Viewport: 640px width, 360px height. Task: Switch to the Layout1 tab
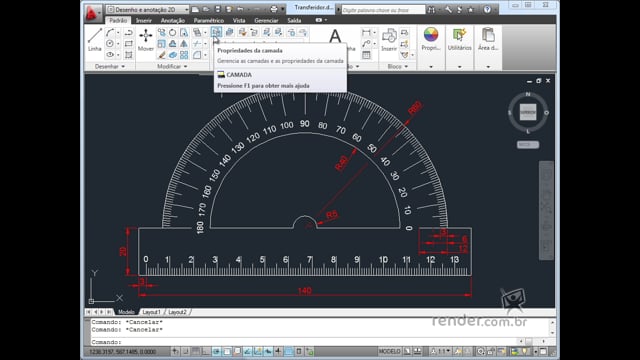(151, 312)
